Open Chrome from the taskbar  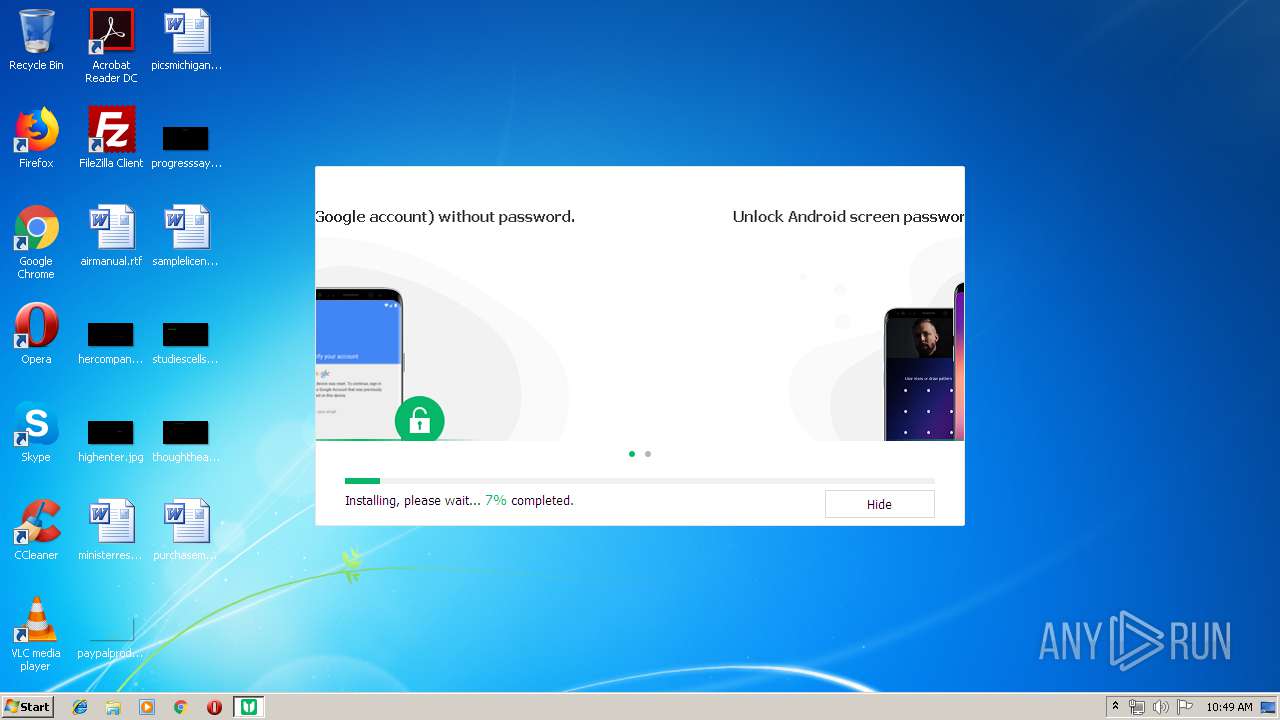pyautogui.click(x=180, y=707)
